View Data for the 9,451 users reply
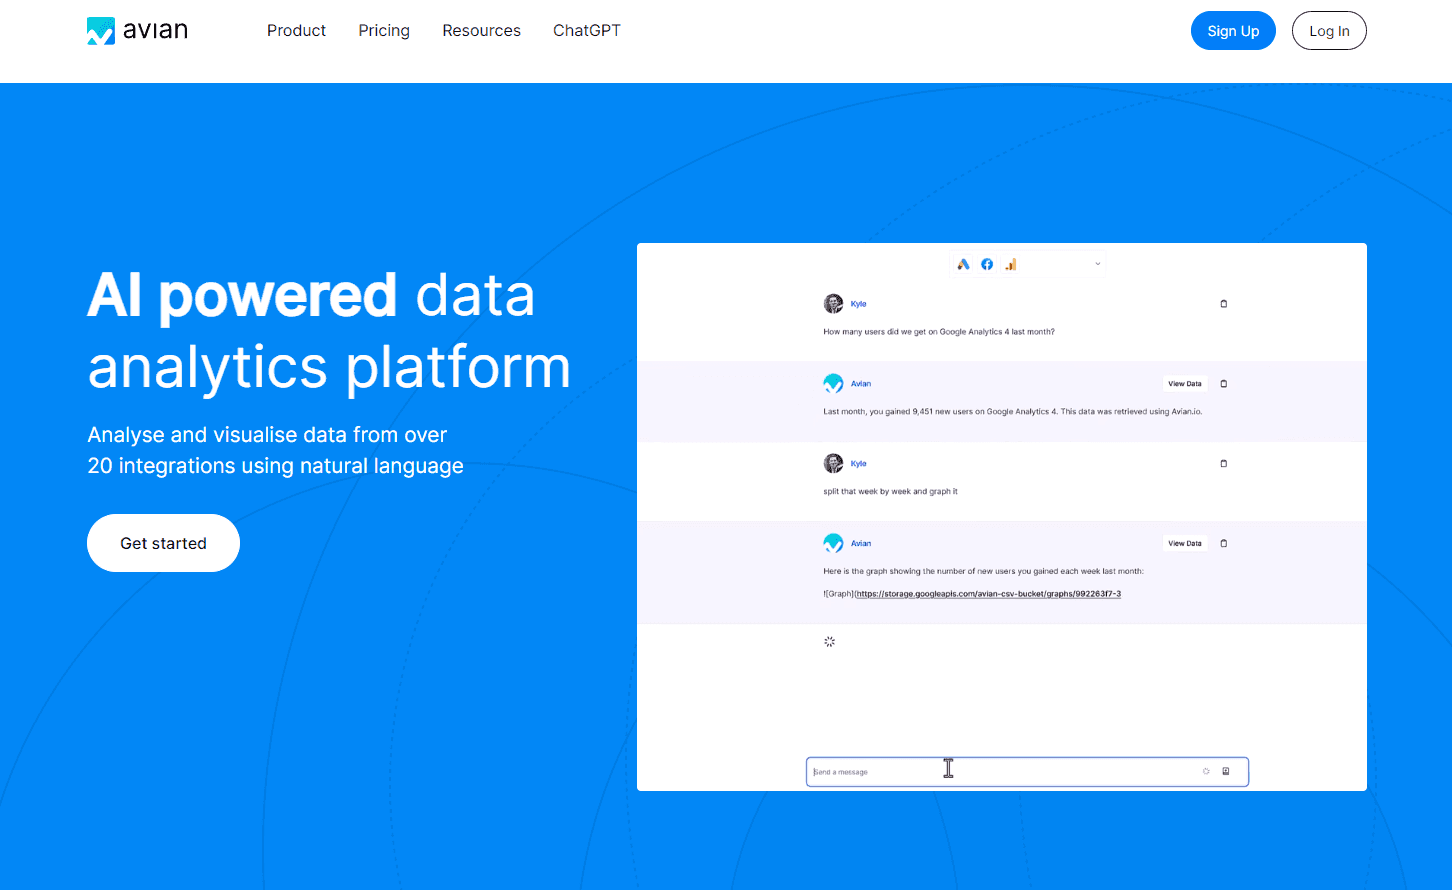1452x890 pixels. click(x=1185, y=384)
